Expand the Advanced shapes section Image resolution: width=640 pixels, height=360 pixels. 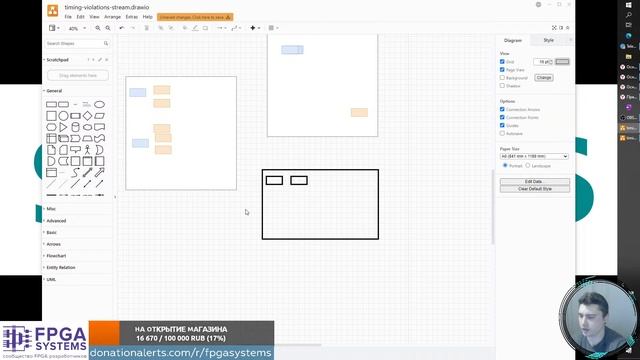point(56,221)
